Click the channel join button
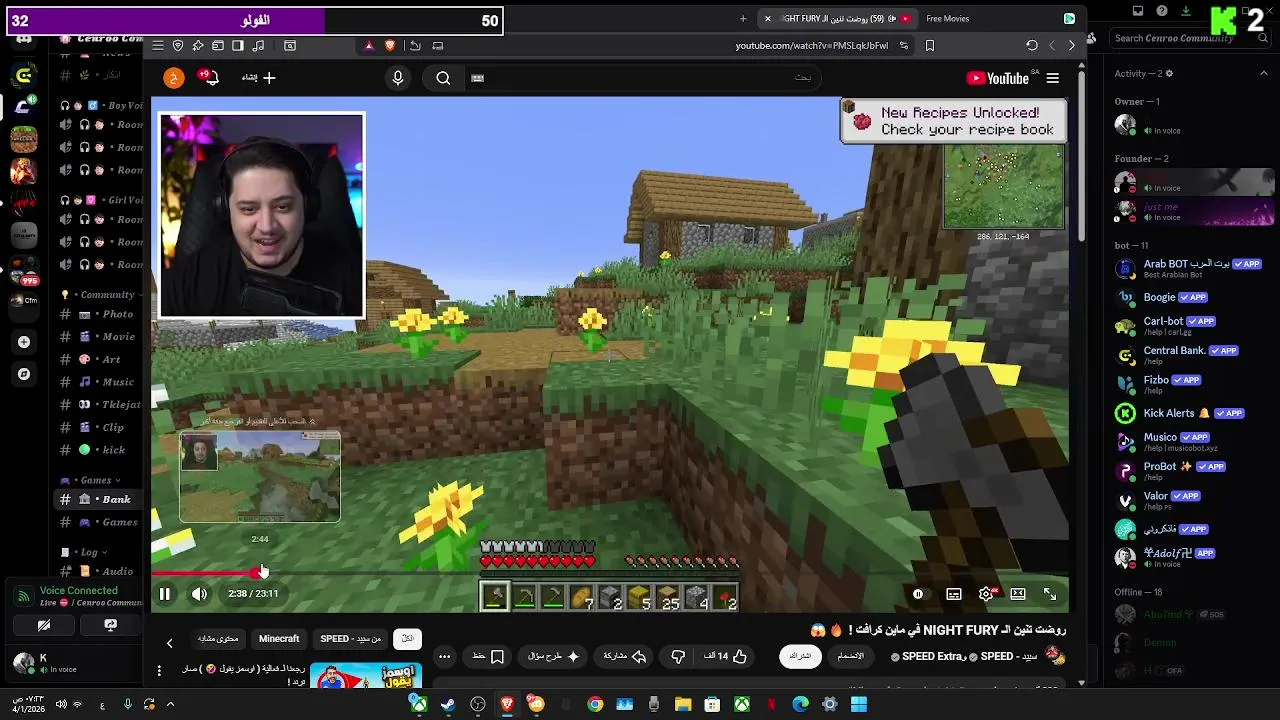 [850, 656]
